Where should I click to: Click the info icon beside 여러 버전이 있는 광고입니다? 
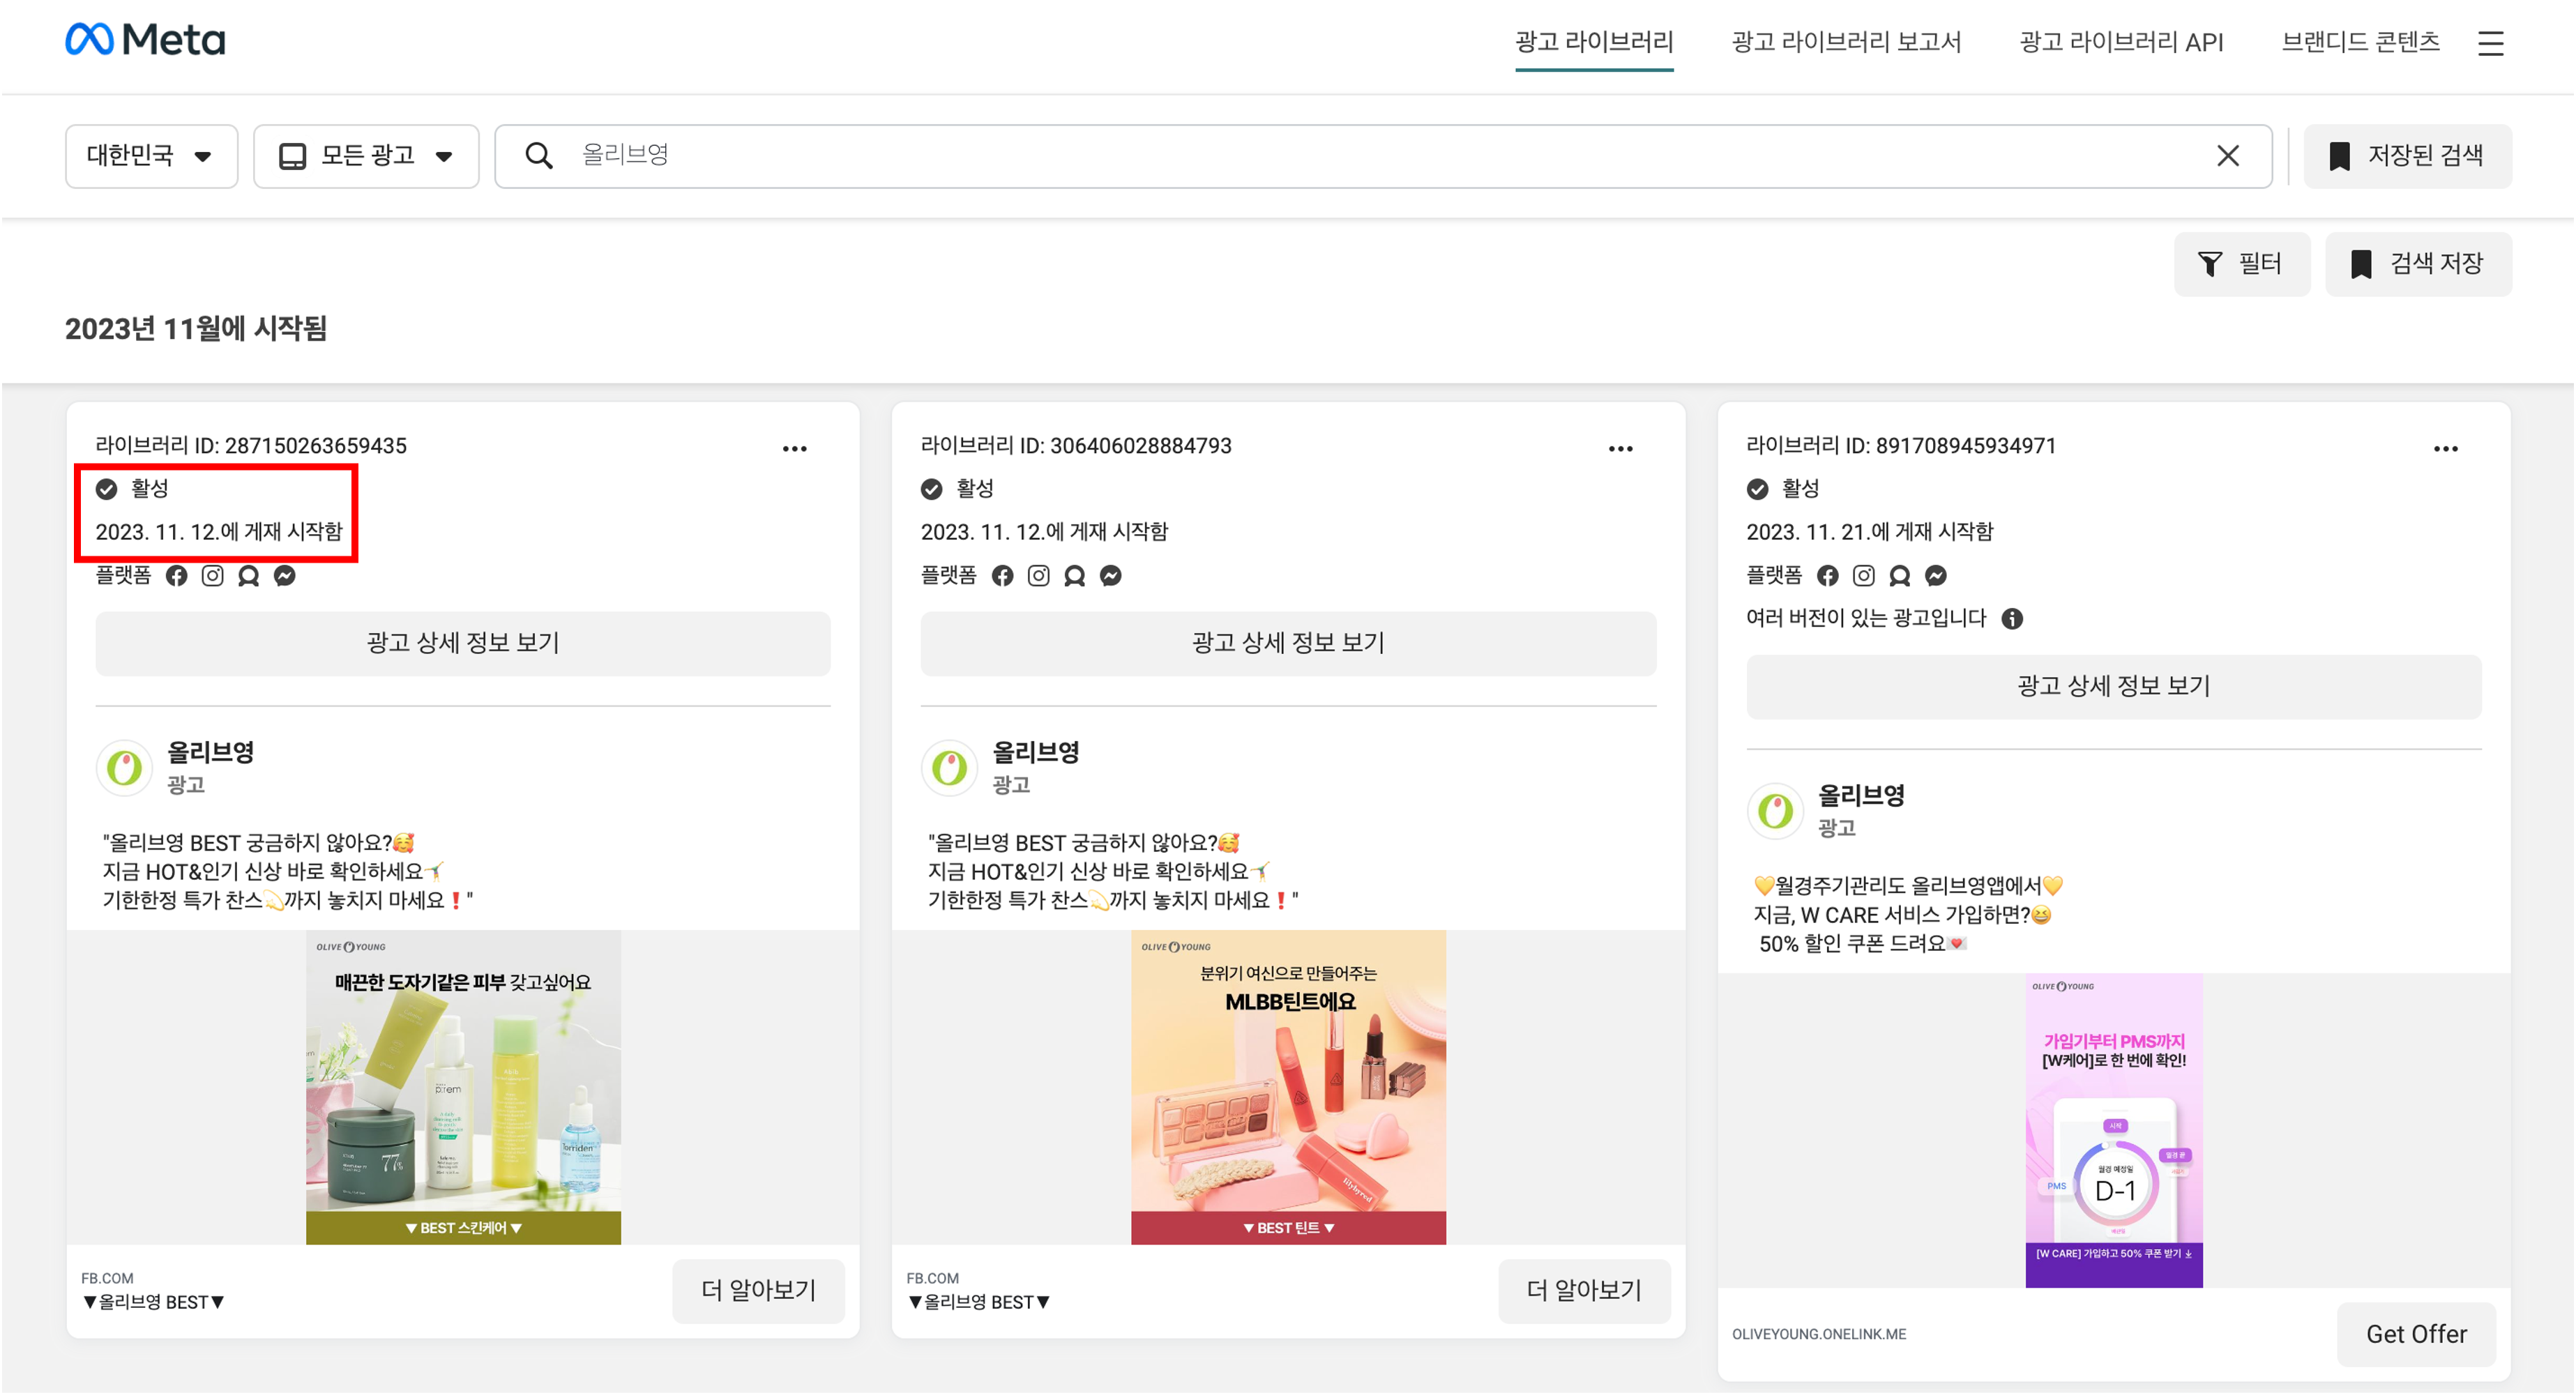[x=2012, y=619]
